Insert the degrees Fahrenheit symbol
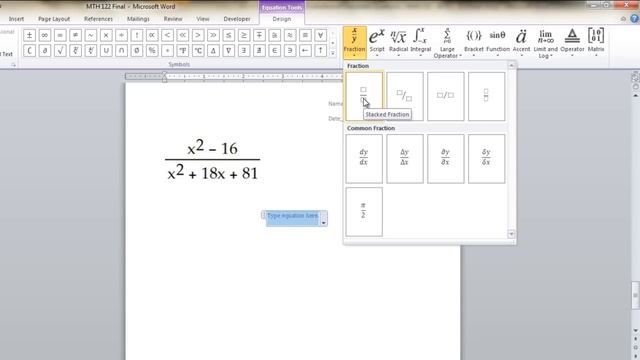The width and height of the screenshot is (640, 360). pos(182,51)
